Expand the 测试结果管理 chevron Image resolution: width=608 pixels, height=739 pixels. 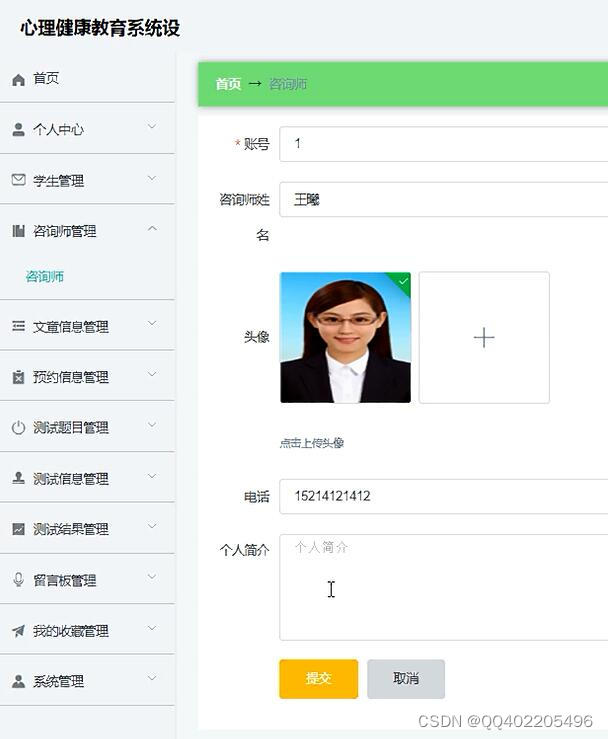[x=152, y=526]
